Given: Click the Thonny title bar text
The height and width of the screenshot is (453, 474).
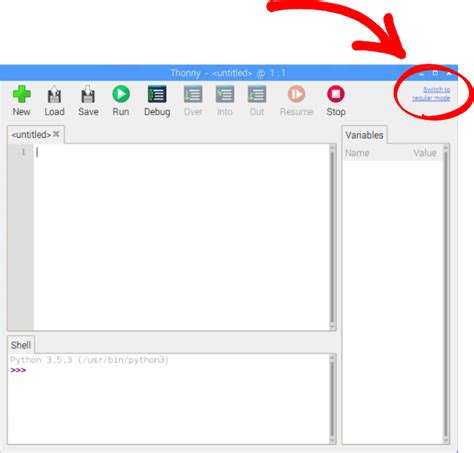Looking at the screenshot, I should coord(228,73).
